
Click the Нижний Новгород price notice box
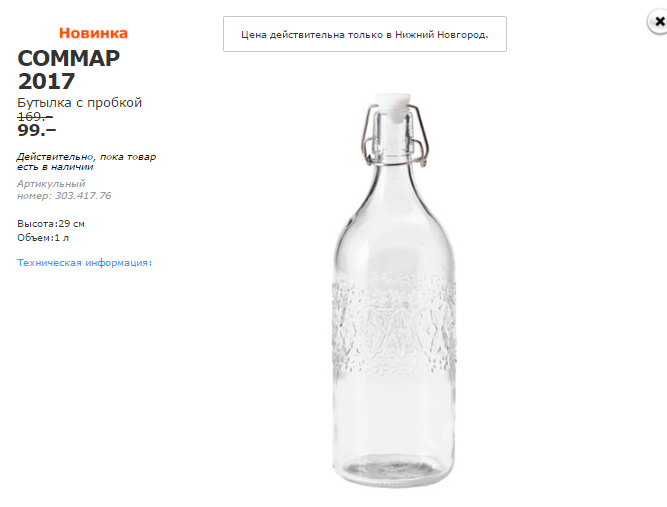click(x=364, y=34)
